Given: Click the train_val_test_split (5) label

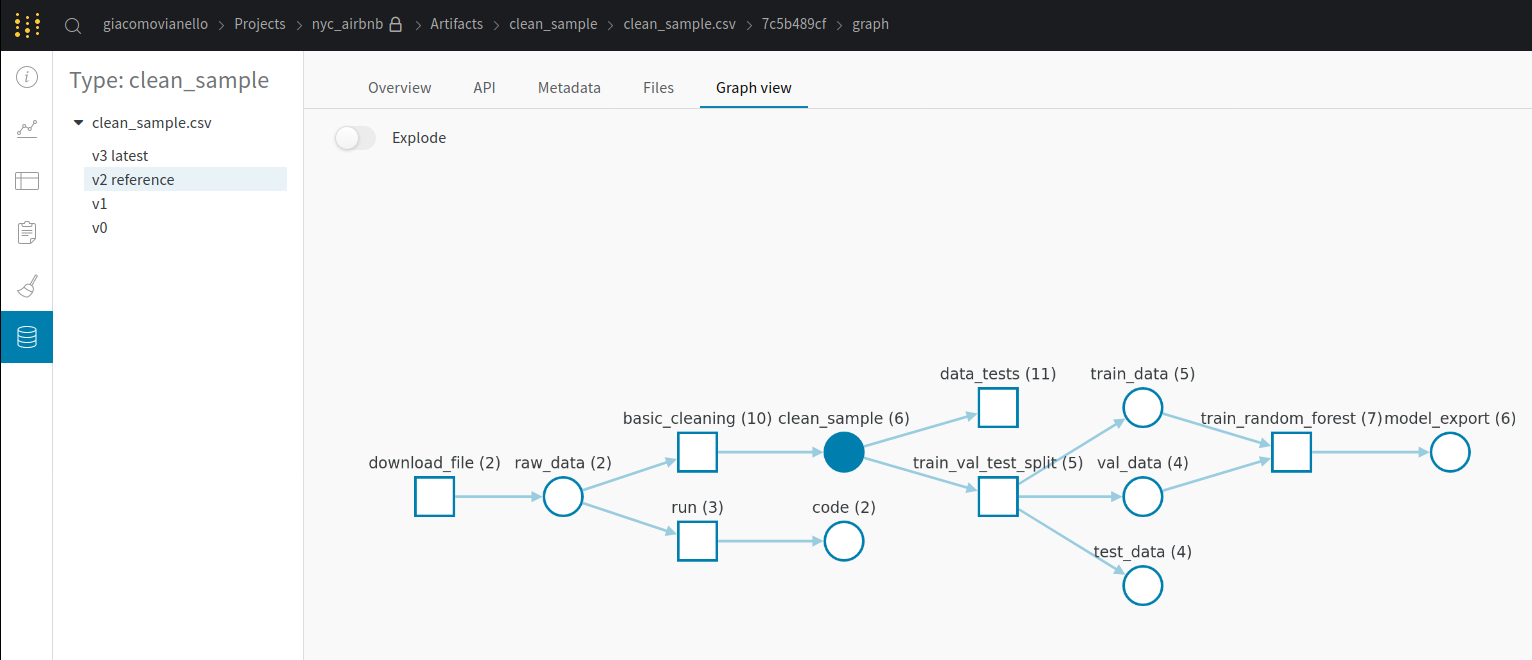Looking at the screenshot, I should (x=998, y=463).
